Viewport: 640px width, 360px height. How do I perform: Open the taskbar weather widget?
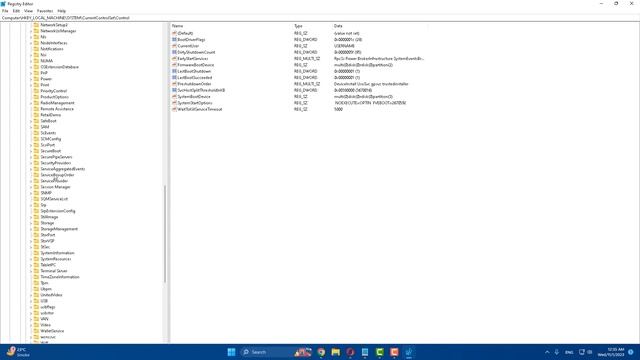pyautogui.click(x=18, y=352)
